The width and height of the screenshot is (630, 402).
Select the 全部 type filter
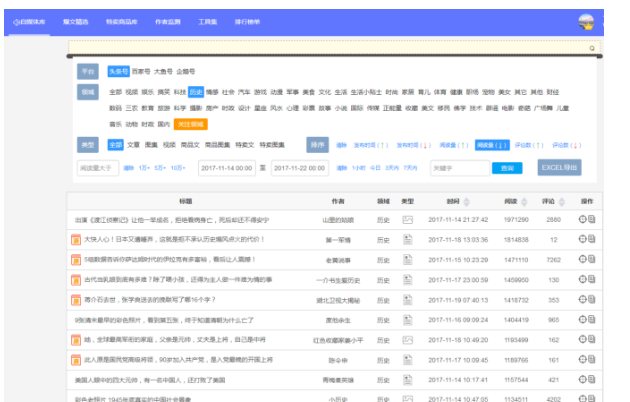pyautogui.click(x=115, y=145)
